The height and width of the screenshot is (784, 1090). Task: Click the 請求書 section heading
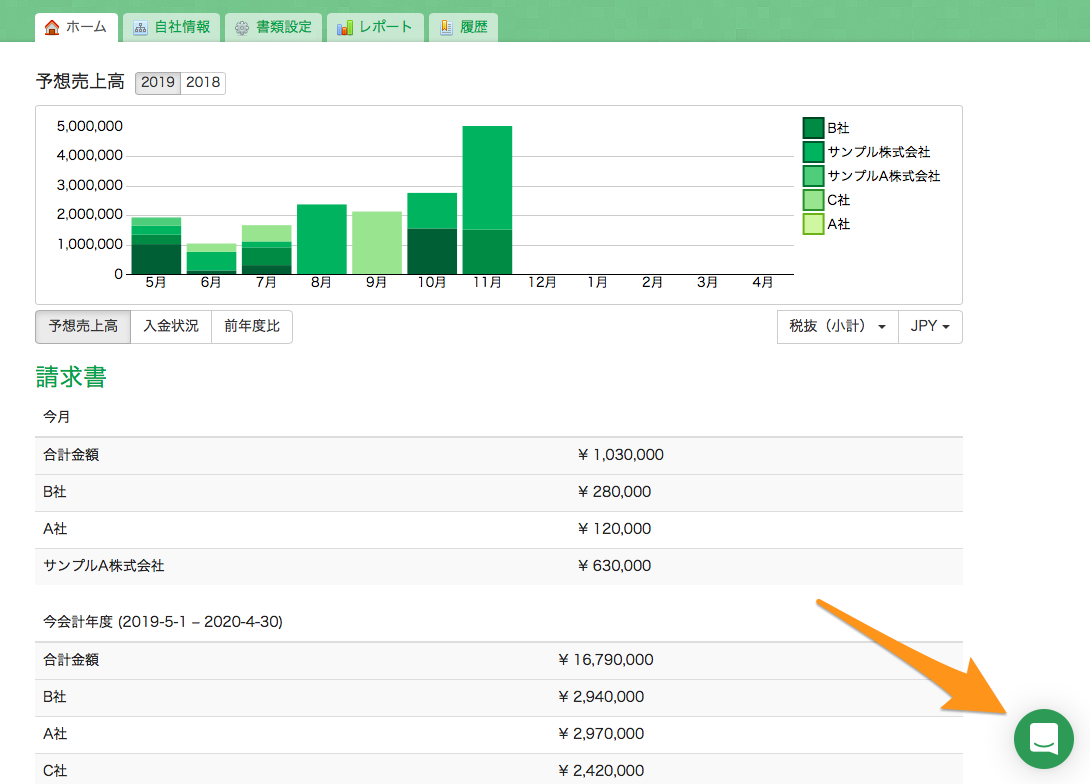[71, 377]
